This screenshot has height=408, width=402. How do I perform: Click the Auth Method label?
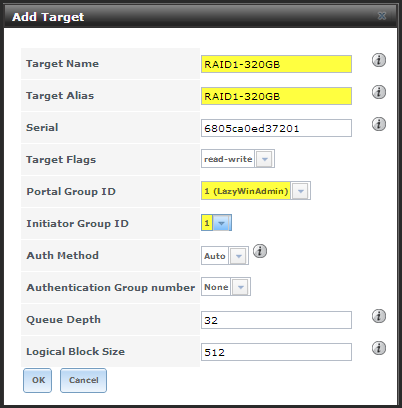pyautogui.click(x=62, y=255)
